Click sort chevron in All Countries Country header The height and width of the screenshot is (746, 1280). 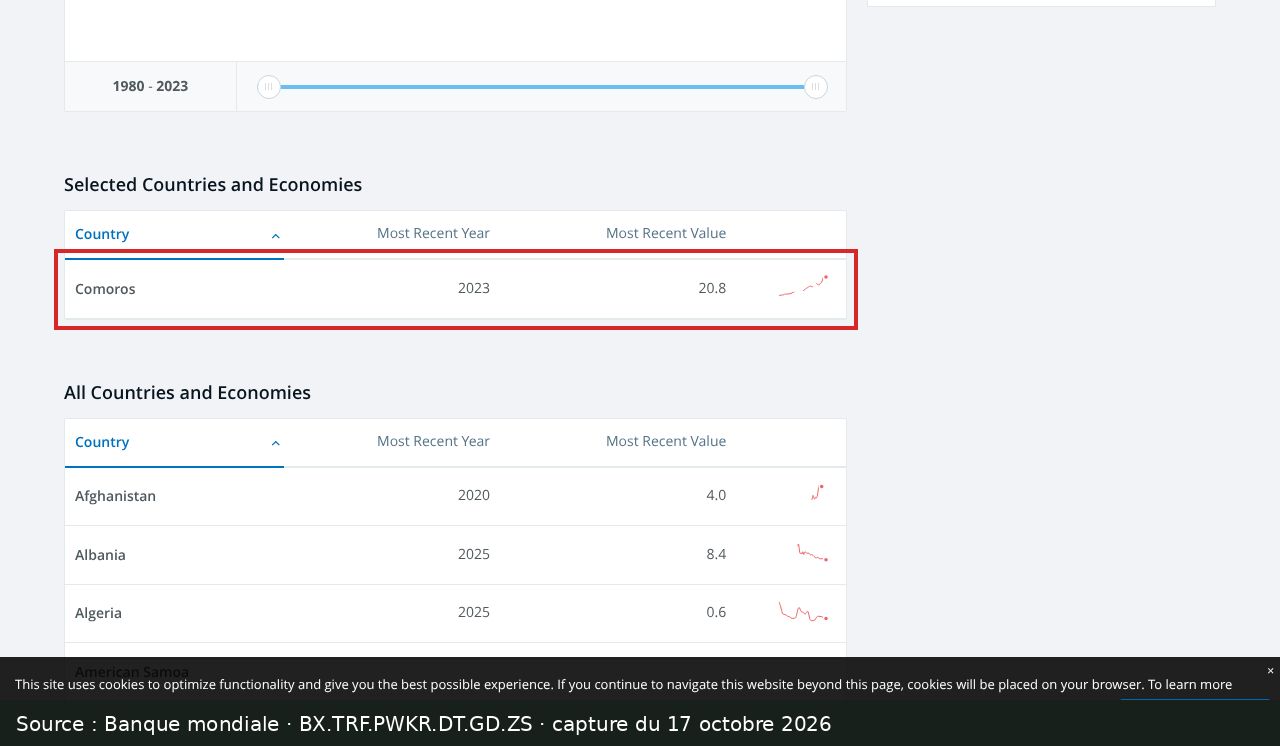(275, 444)
